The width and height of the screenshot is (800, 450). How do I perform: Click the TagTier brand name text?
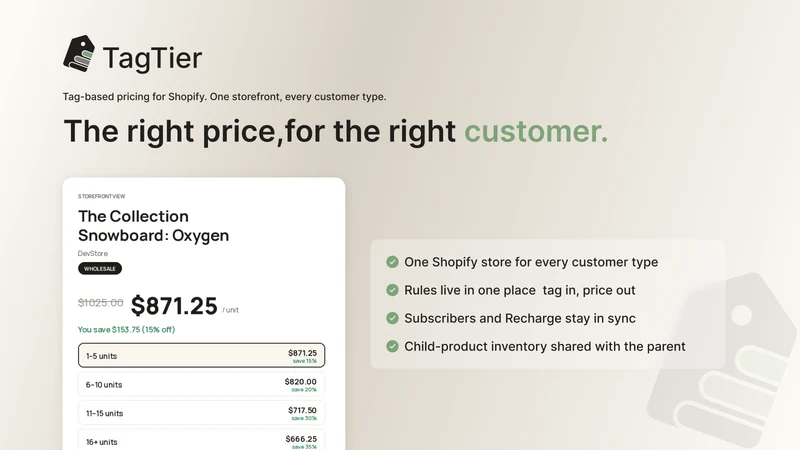coord(153,58)
